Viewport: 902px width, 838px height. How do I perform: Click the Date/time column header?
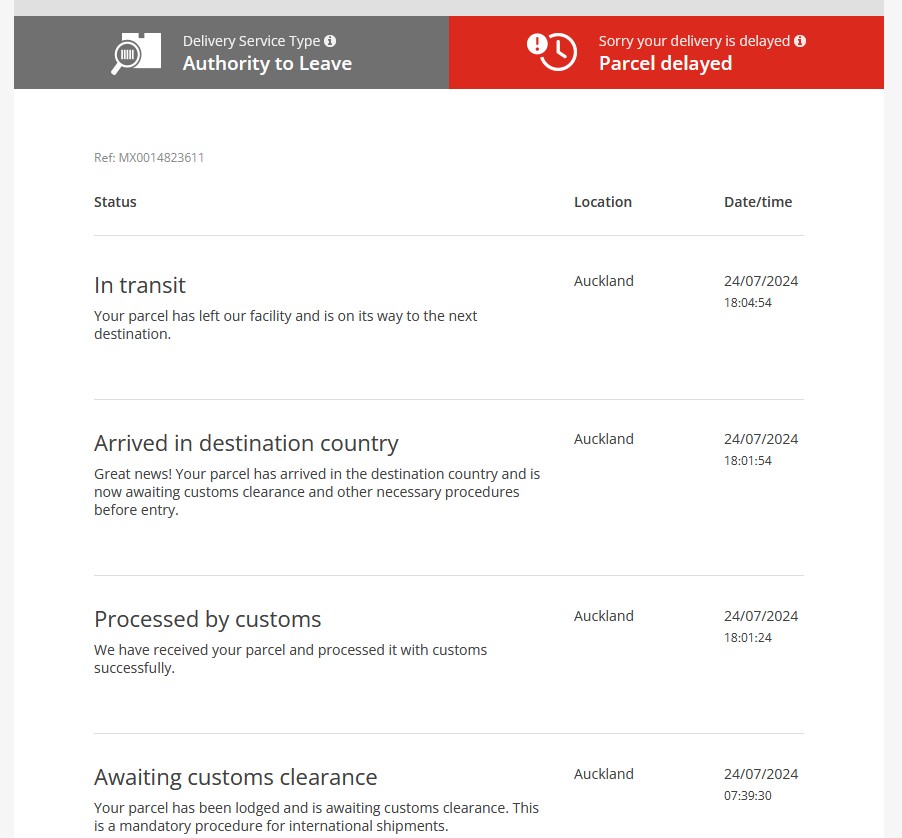pos(757,202)
